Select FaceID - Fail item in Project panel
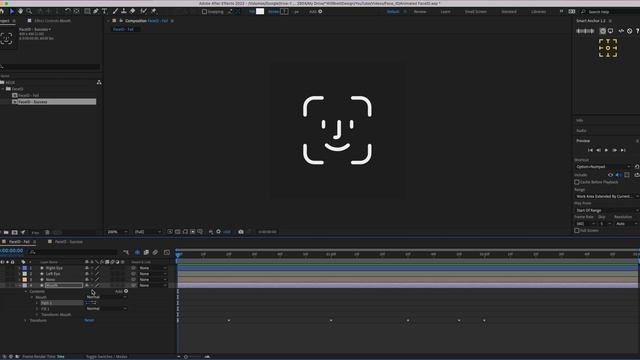The width and height of the screenshot is (640, 360). 29,95
